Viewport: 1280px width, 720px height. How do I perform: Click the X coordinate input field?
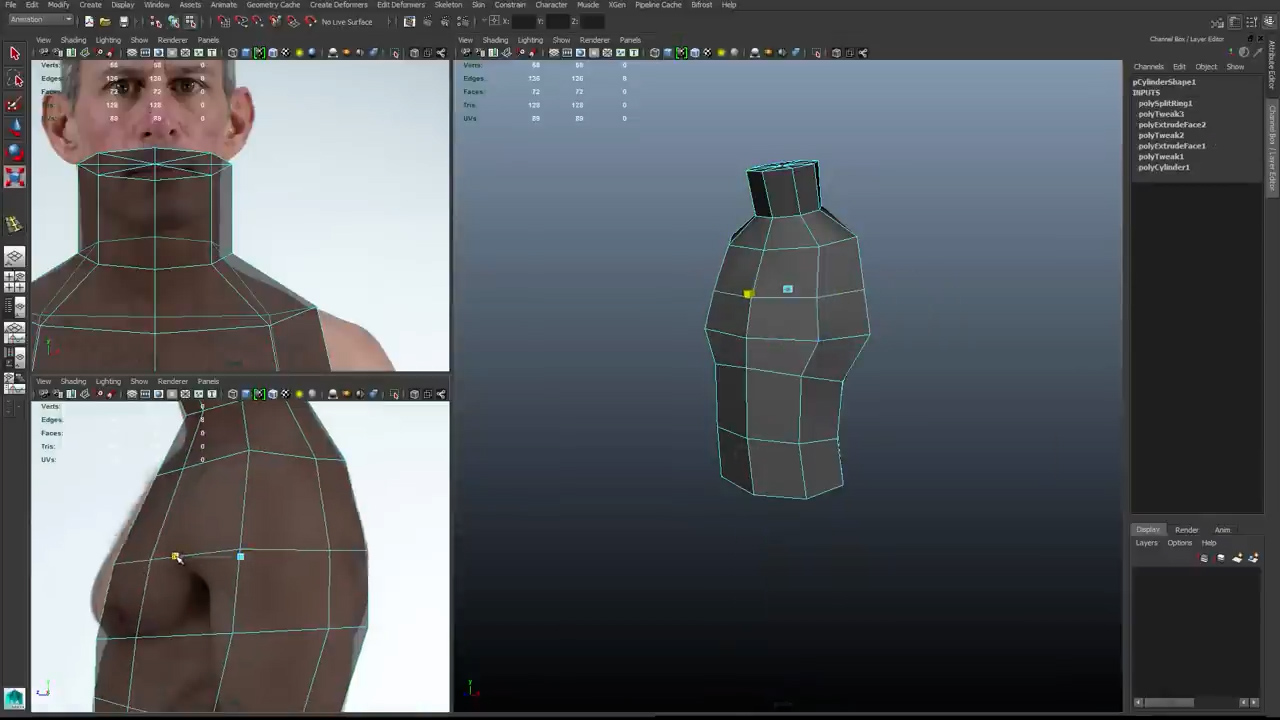[525, 21]
